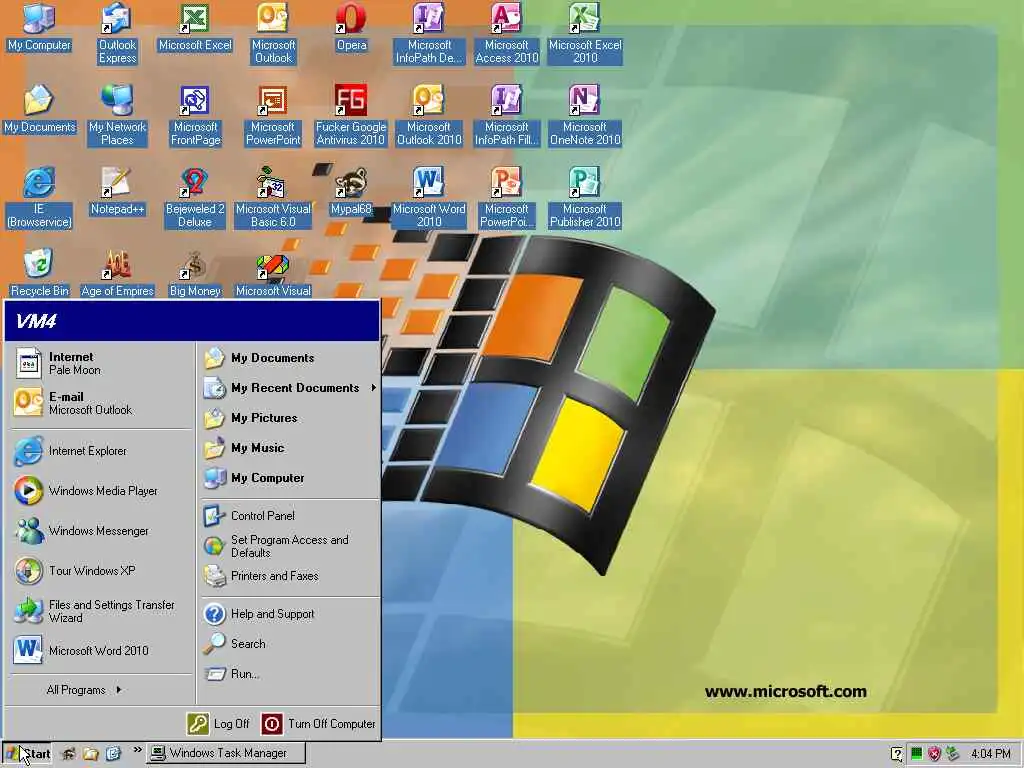Select the Microsoft FrontPage desktop icon

tap(195, 116)
